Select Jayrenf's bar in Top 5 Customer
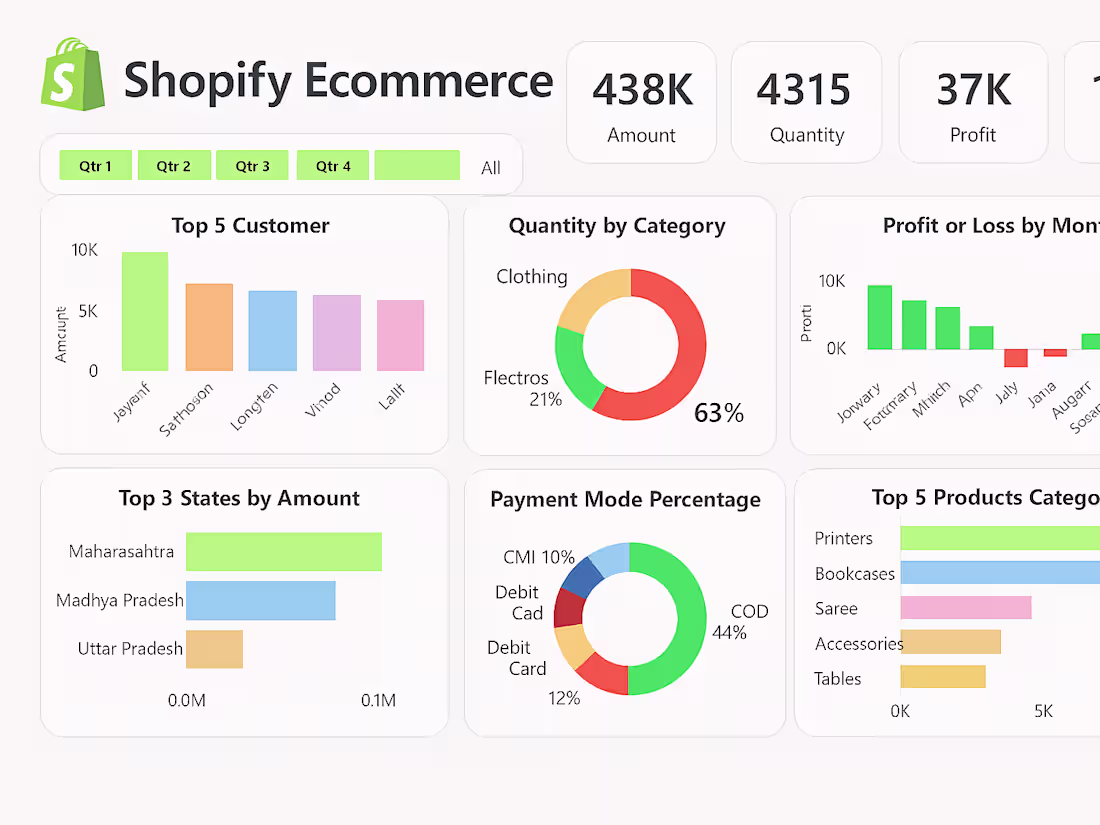1100x825 pixels. click(x=144, y=310)
